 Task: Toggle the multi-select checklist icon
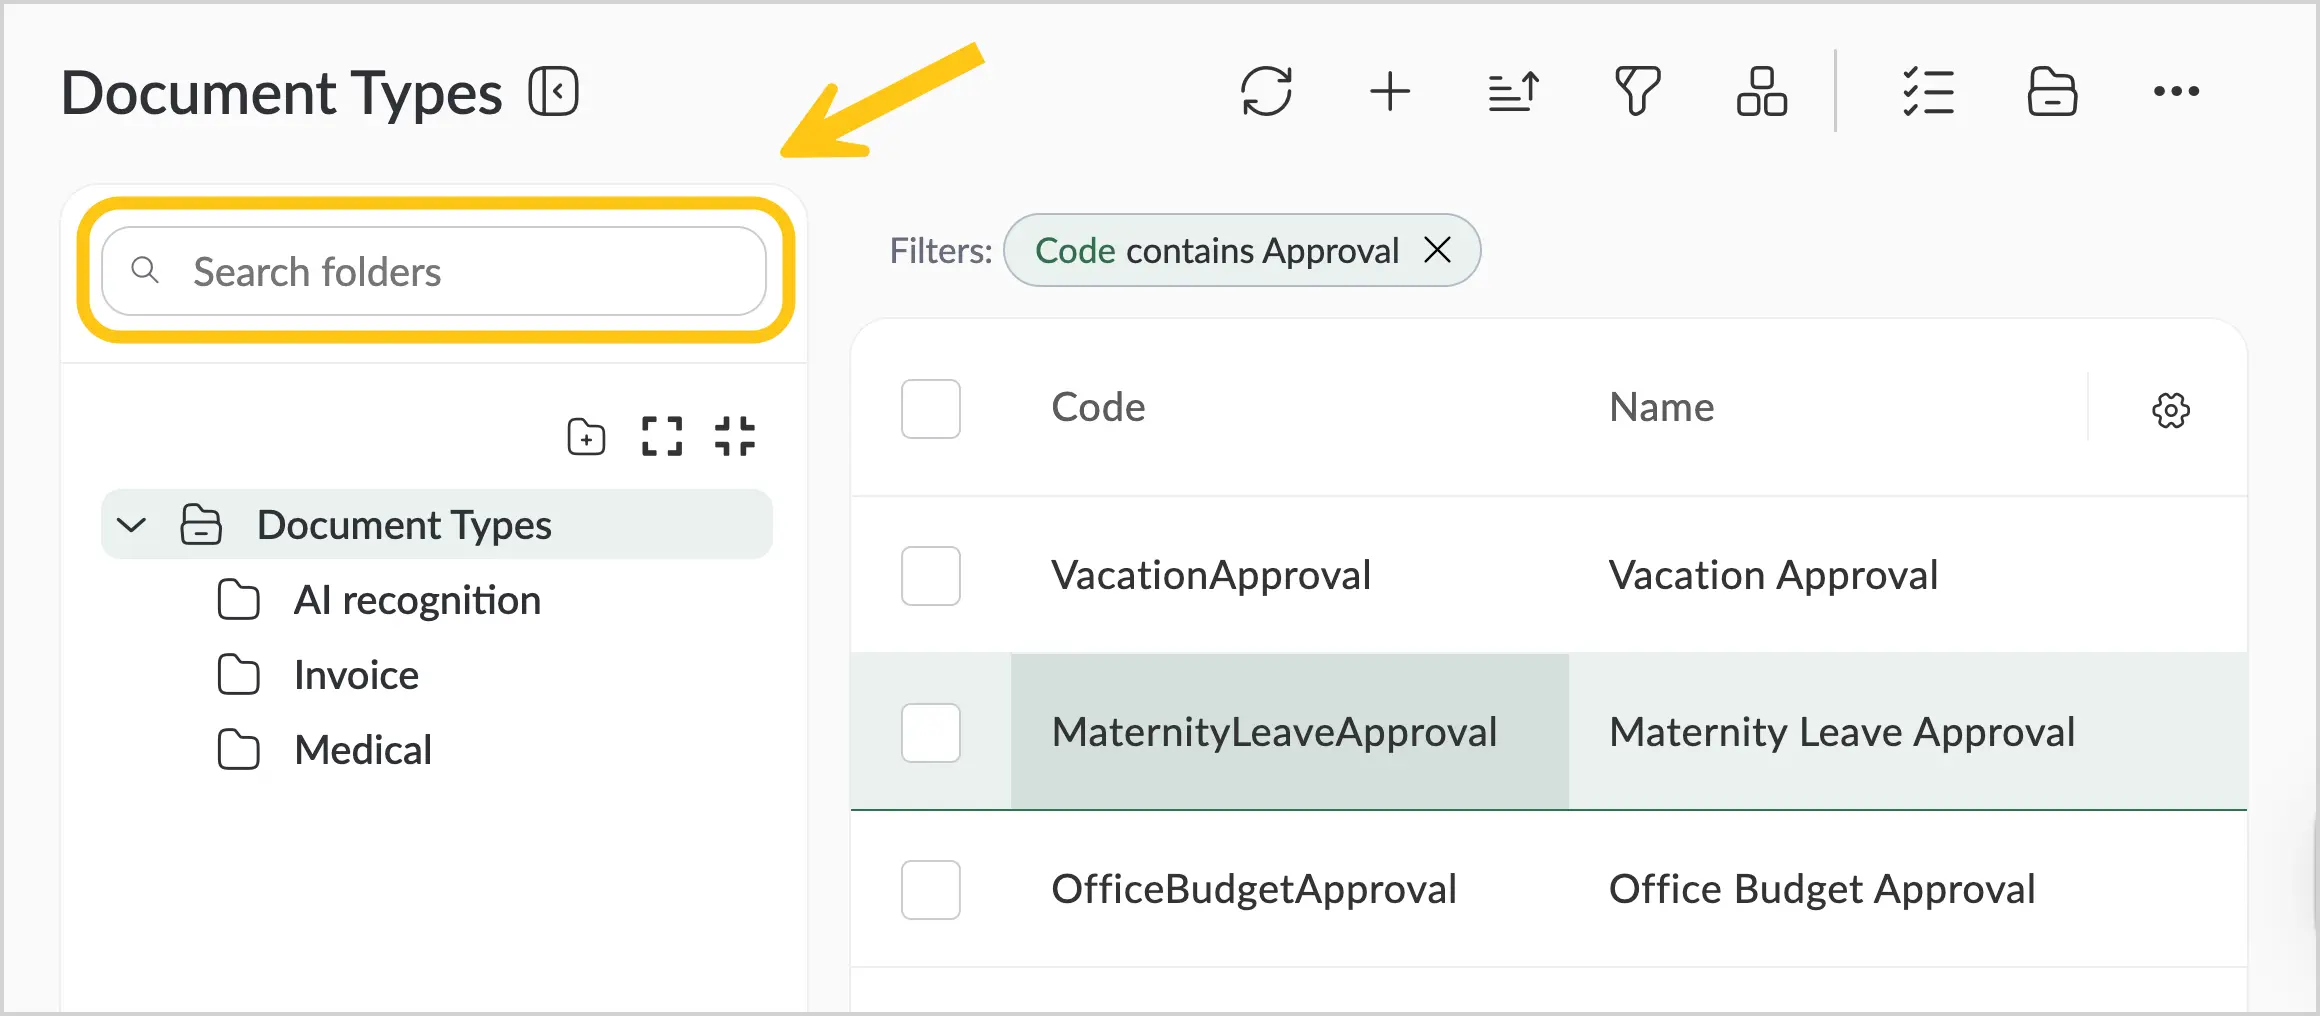click(x=1928, y=92)
